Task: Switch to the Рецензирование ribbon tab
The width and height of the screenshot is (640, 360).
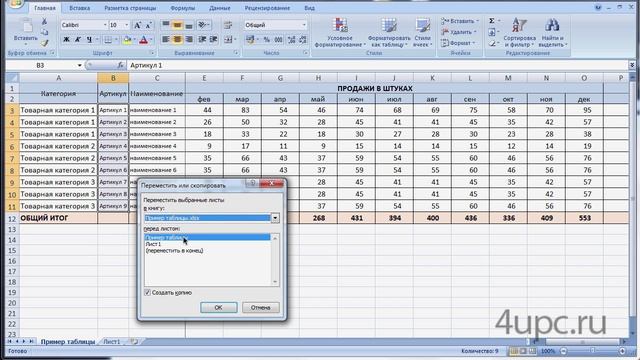Action: (x=267, y=8)
